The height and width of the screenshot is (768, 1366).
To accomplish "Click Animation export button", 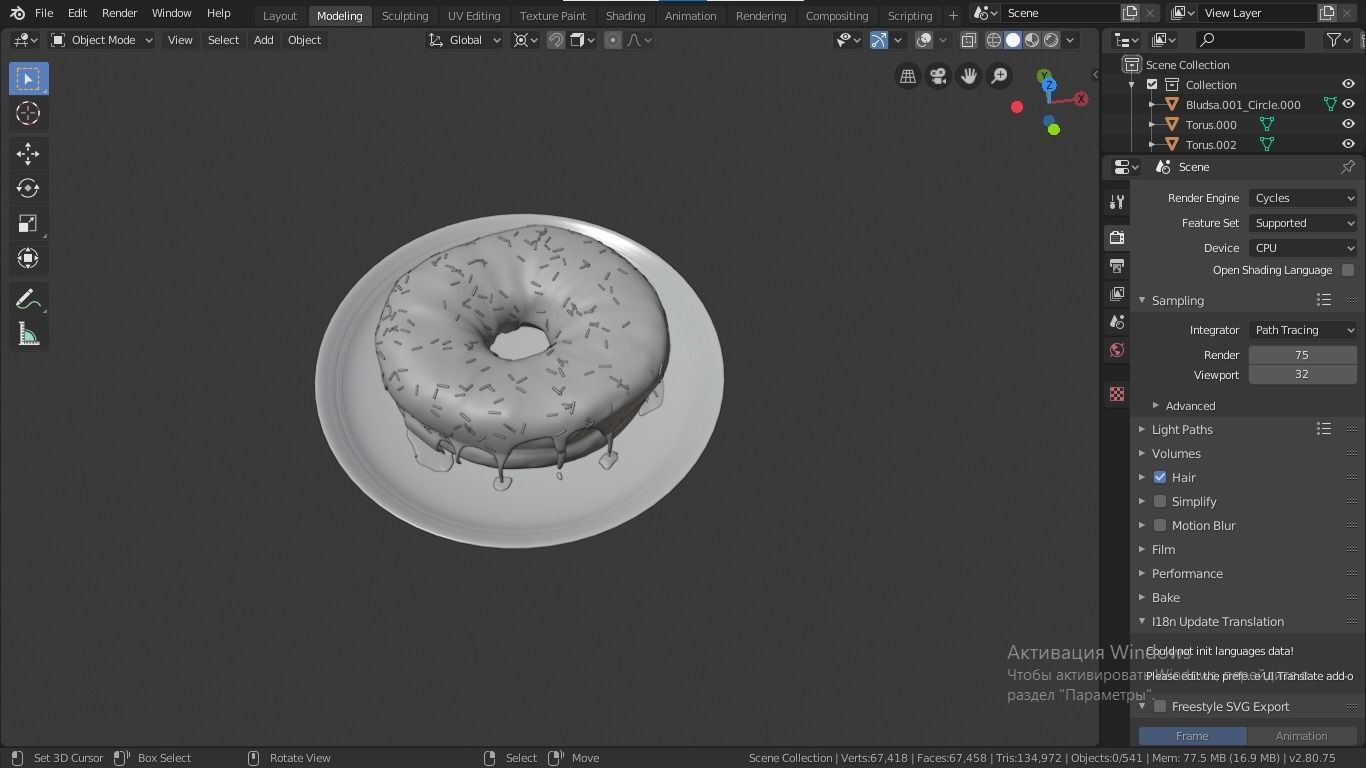I will point(1302,735).
